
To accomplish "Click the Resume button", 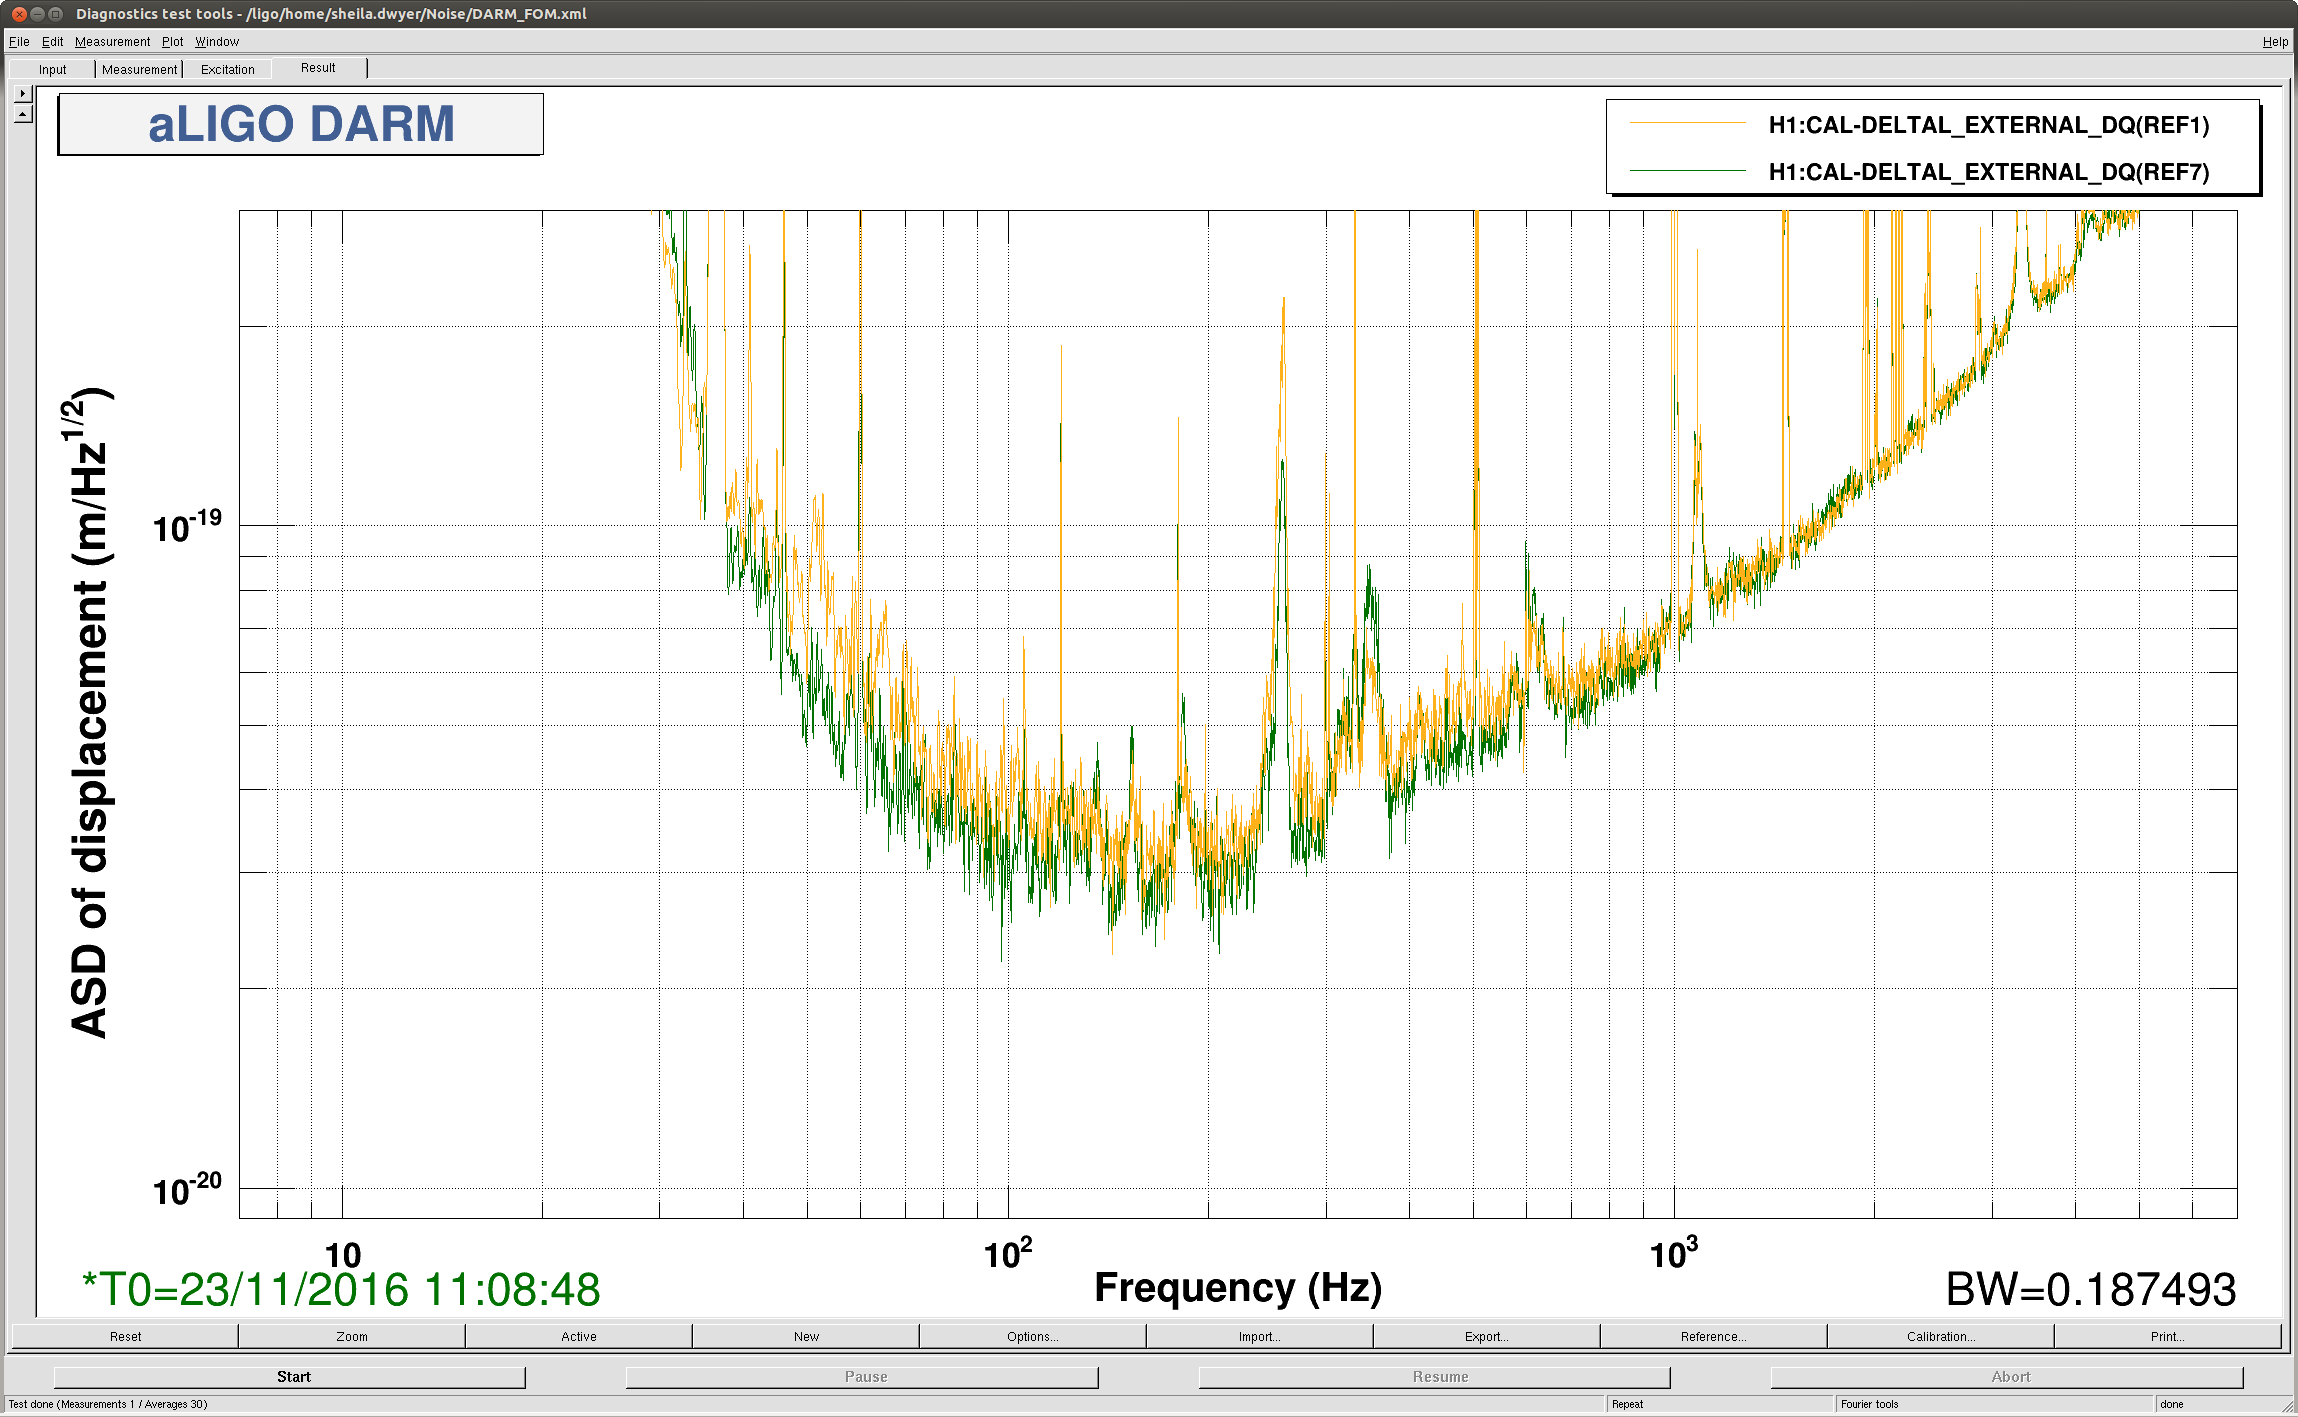I will pos(1435,1377).
